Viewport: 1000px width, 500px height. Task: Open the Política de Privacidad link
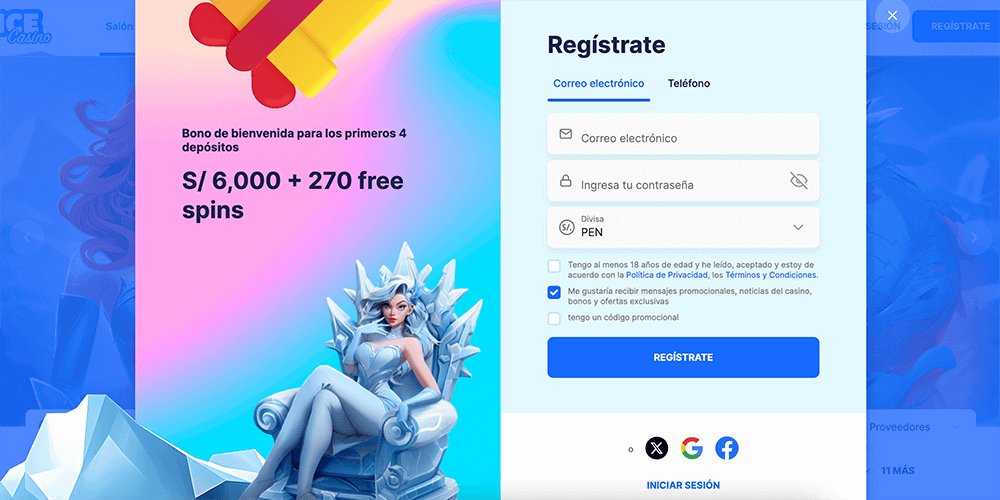coord(667,276)
